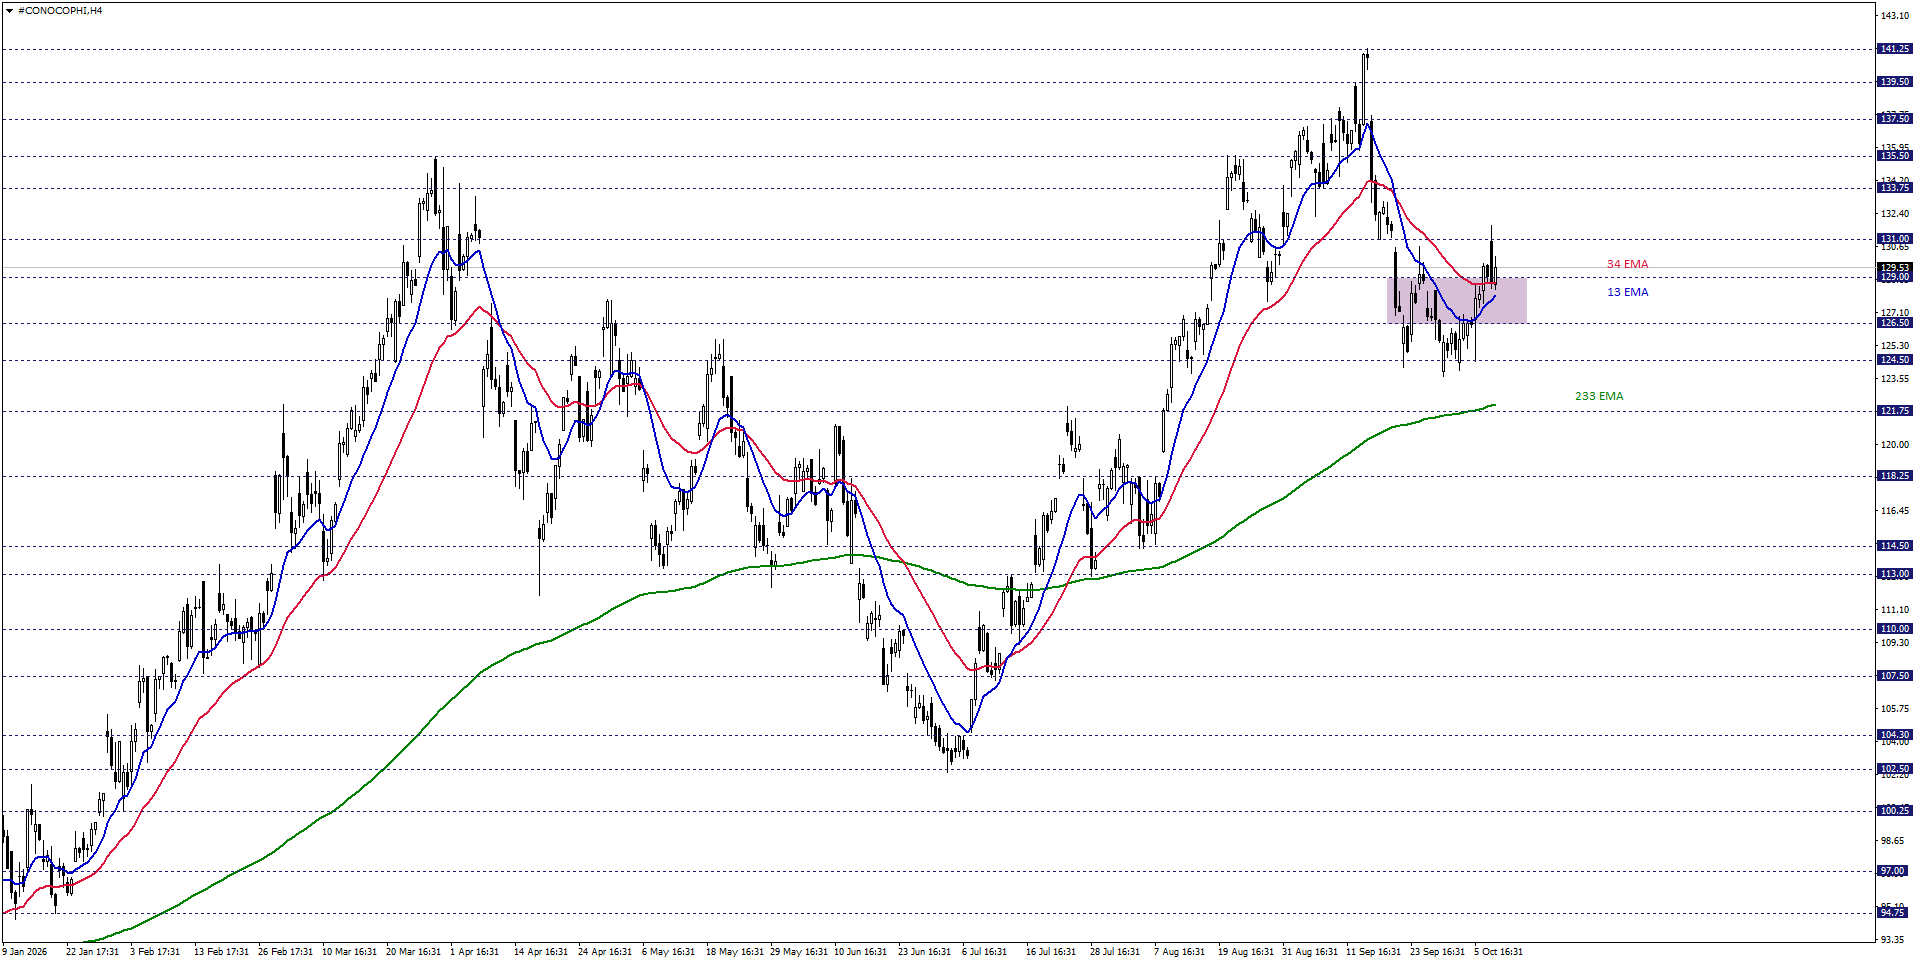The width and height of the screenshot is (1916, 963).
Task: Click the 1 Apr 16:31 date label
Action: [x=474, y=952]
